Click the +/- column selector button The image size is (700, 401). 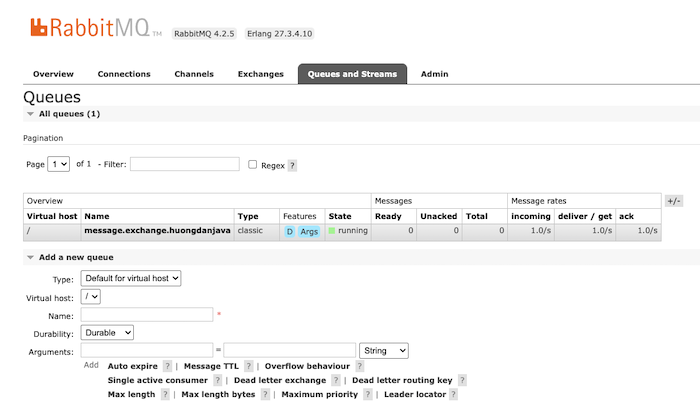pyautogui.click(x=674, y=201)
